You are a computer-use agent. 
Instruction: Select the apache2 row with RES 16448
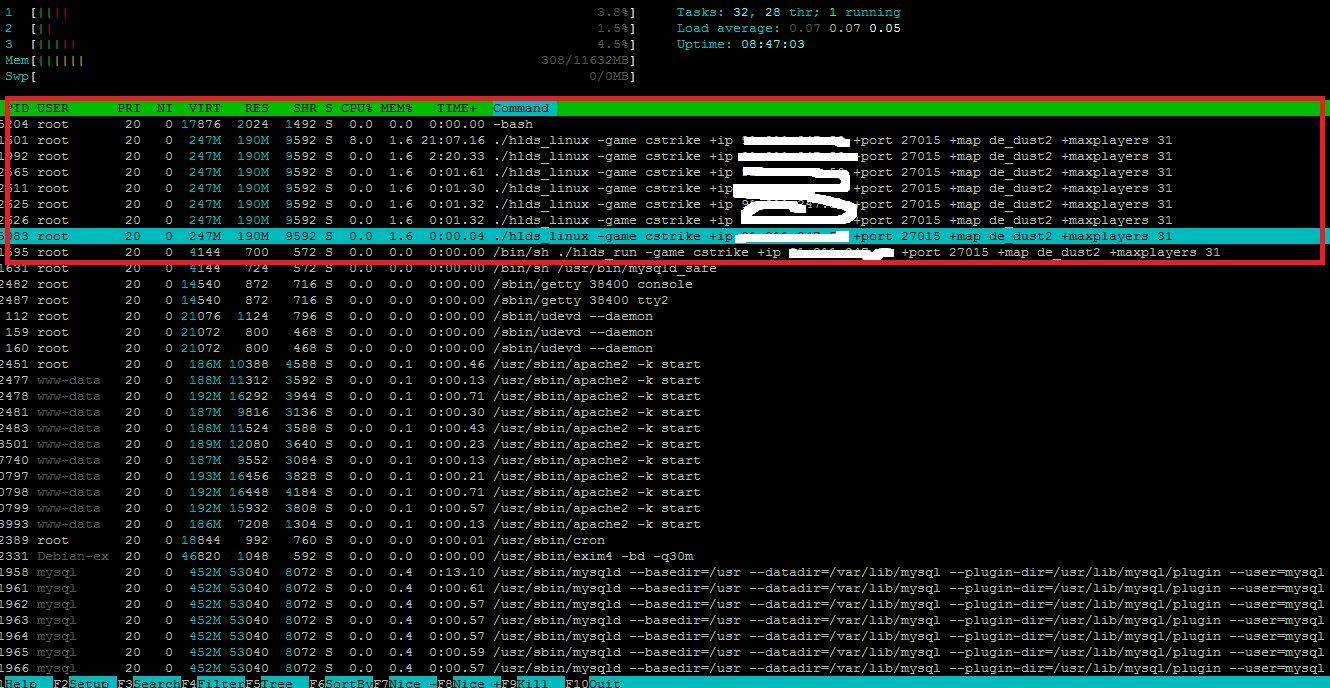[x=665, y=492]
